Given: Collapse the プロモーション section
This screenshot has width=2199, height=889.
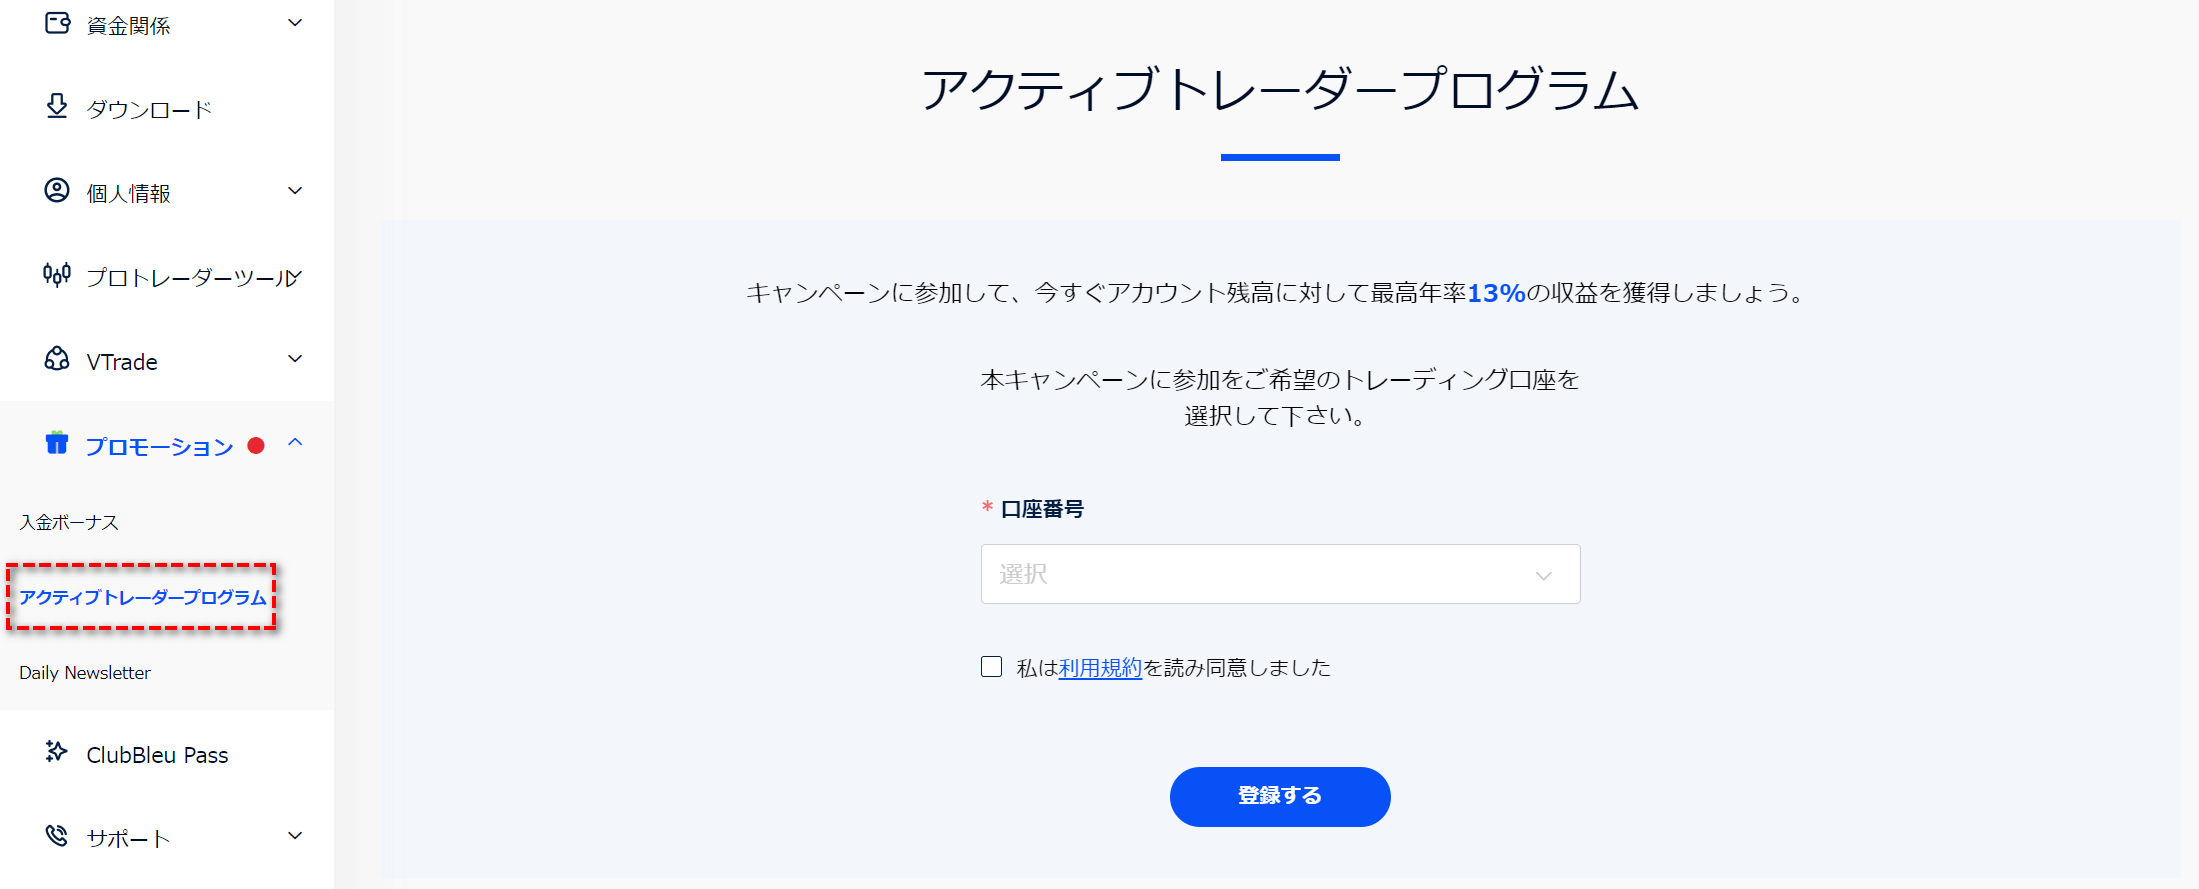Looking at the screenshot, I should click(x=295, y=444).
